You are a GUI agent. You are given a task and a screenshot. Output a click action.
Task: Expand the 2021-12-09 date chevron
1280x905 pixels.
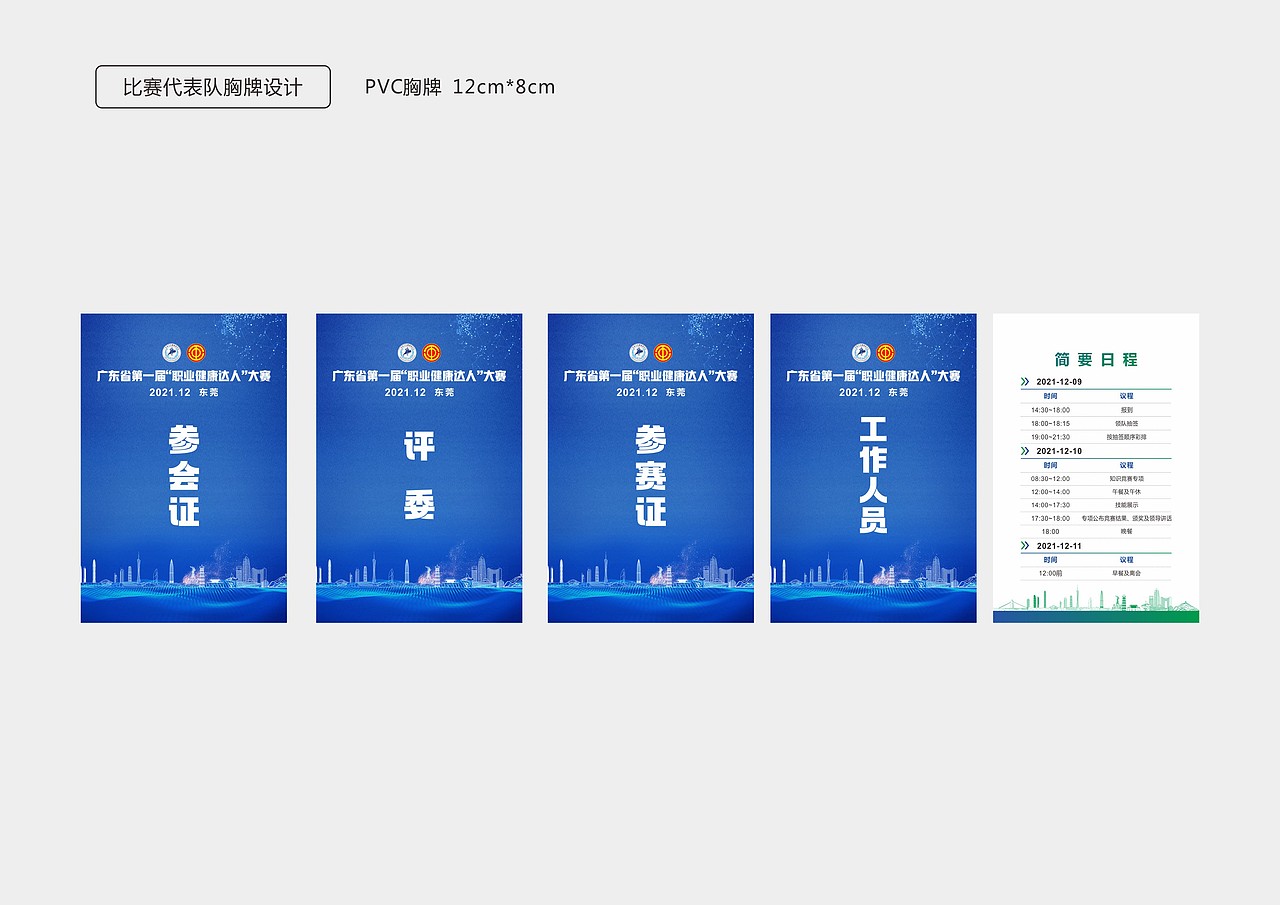pyautogui.click(x=1025, y=382)
